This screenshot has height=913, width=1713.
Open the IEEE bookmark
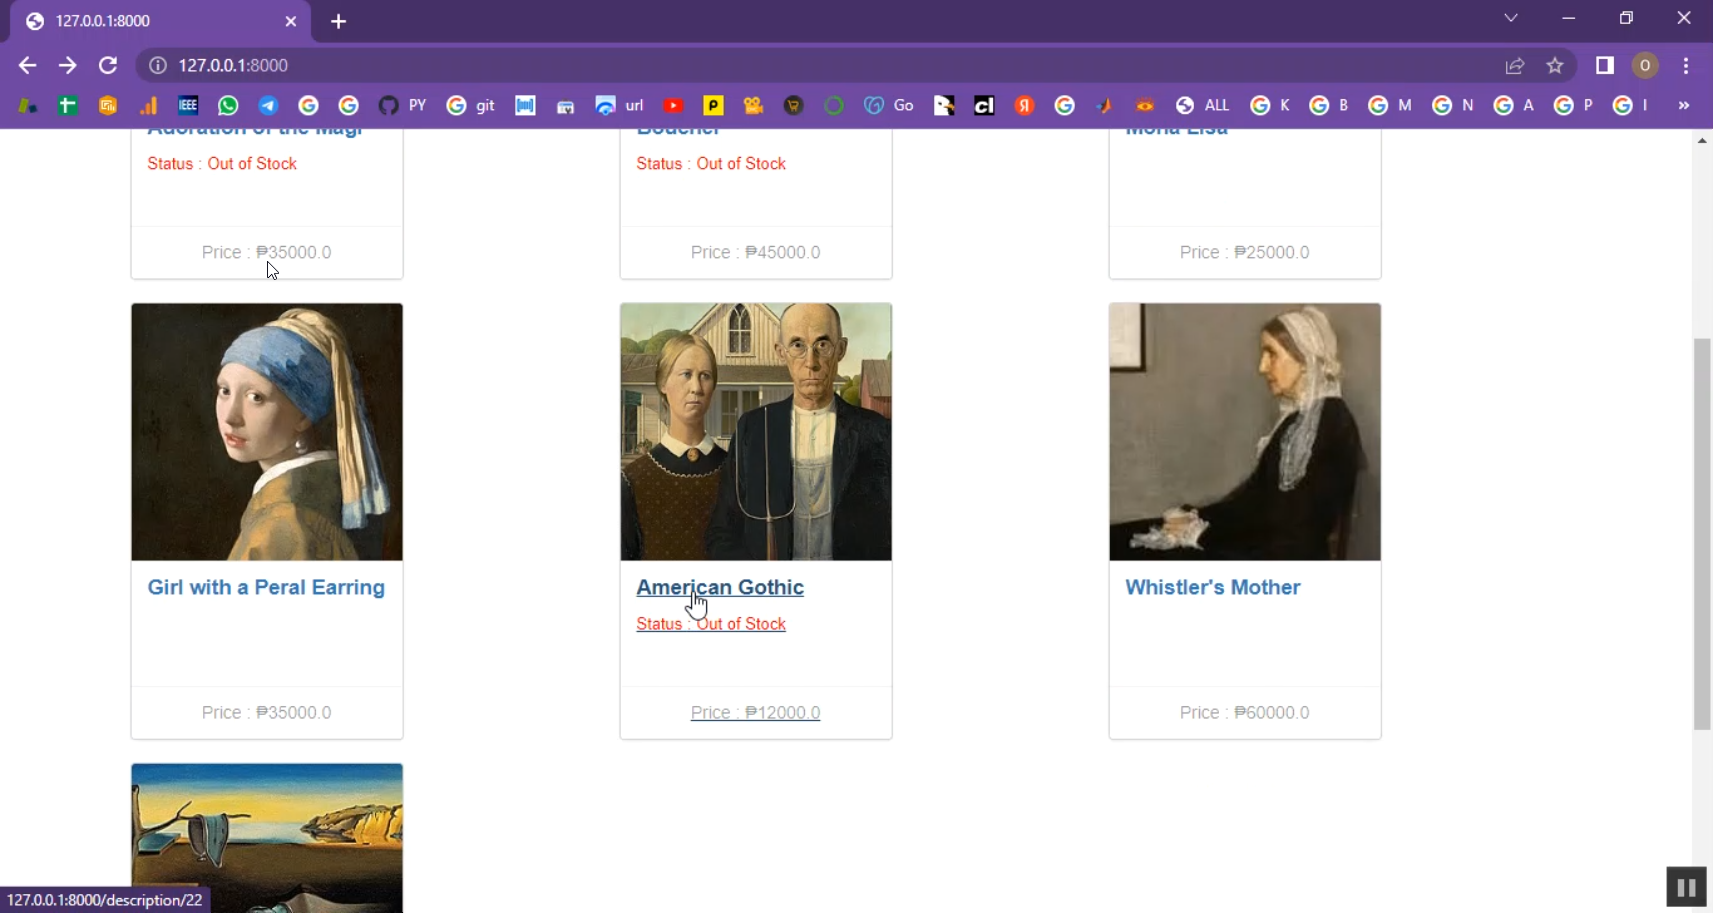click(x=188, y=105)
